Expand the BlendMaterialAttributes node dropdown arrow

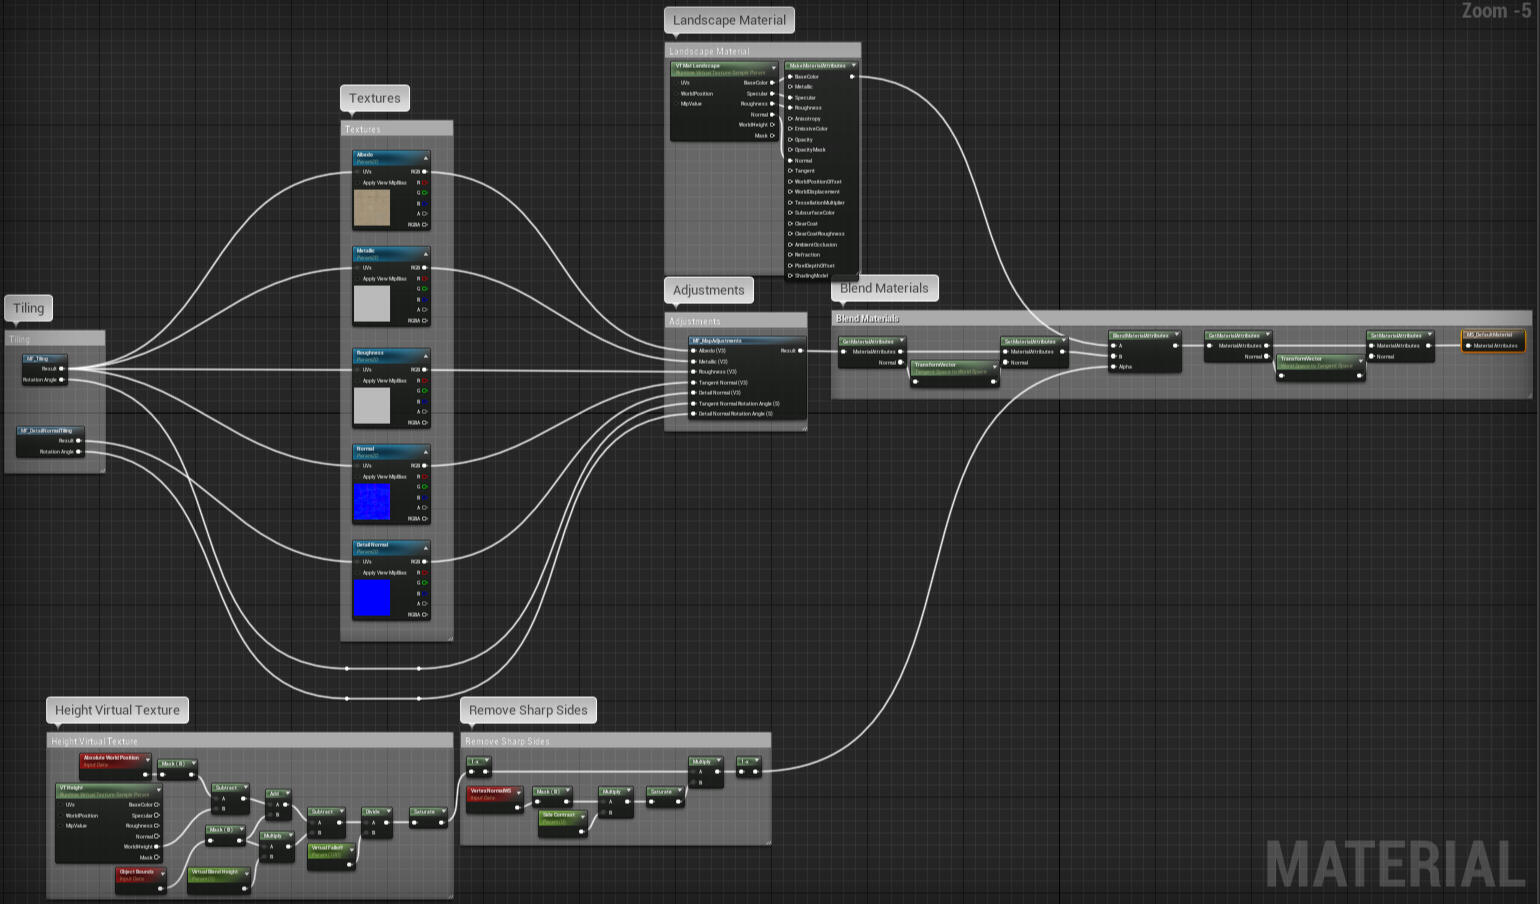pyautogui.click(x=1176, y=335)
